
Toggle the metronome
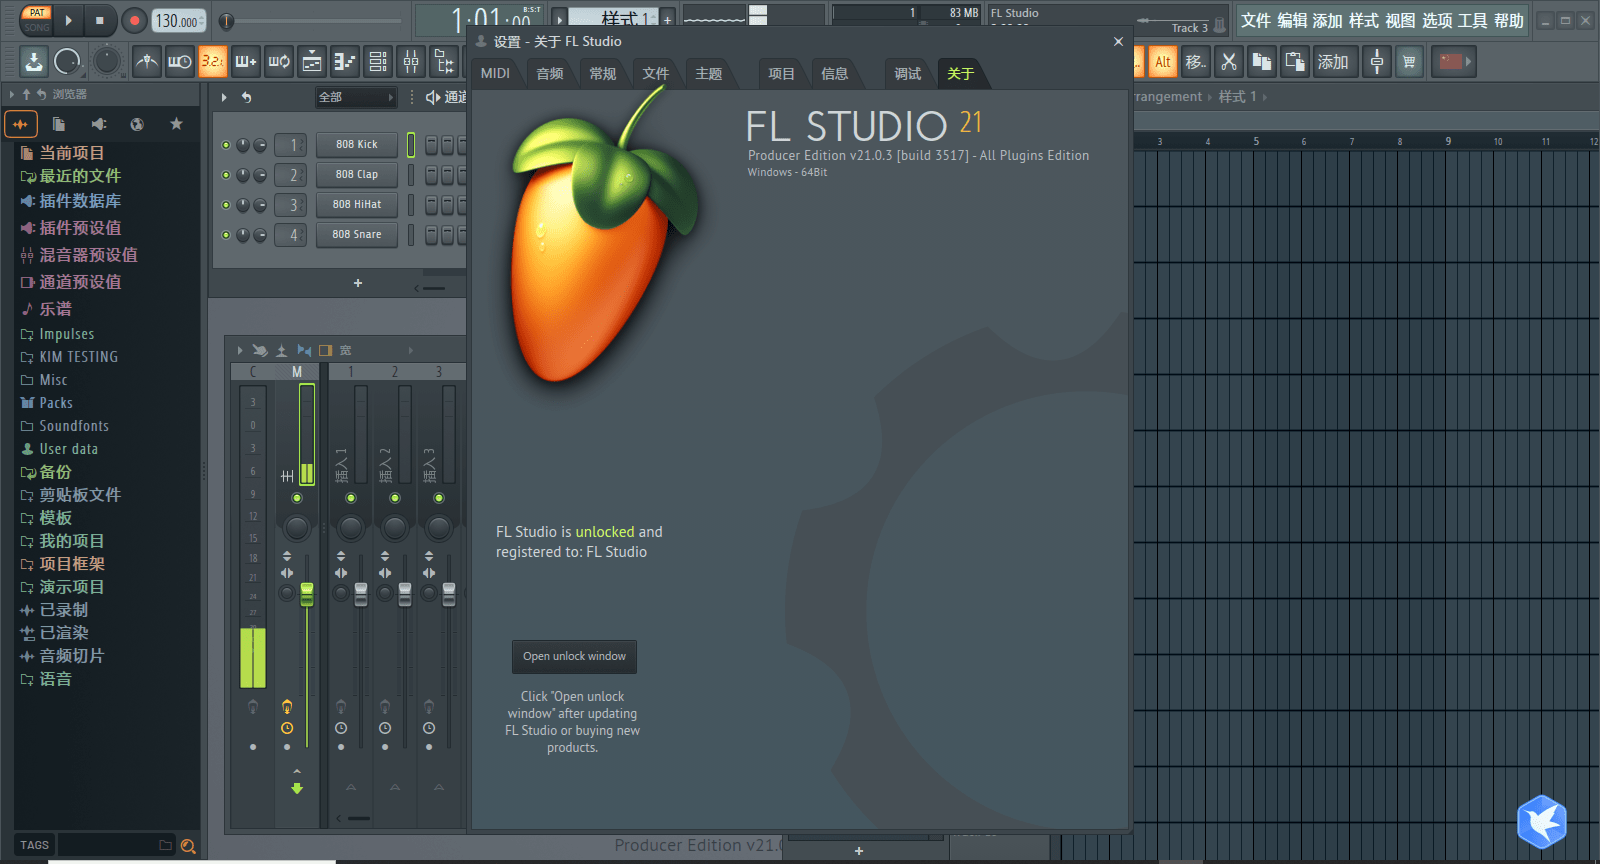coord(147,62)
